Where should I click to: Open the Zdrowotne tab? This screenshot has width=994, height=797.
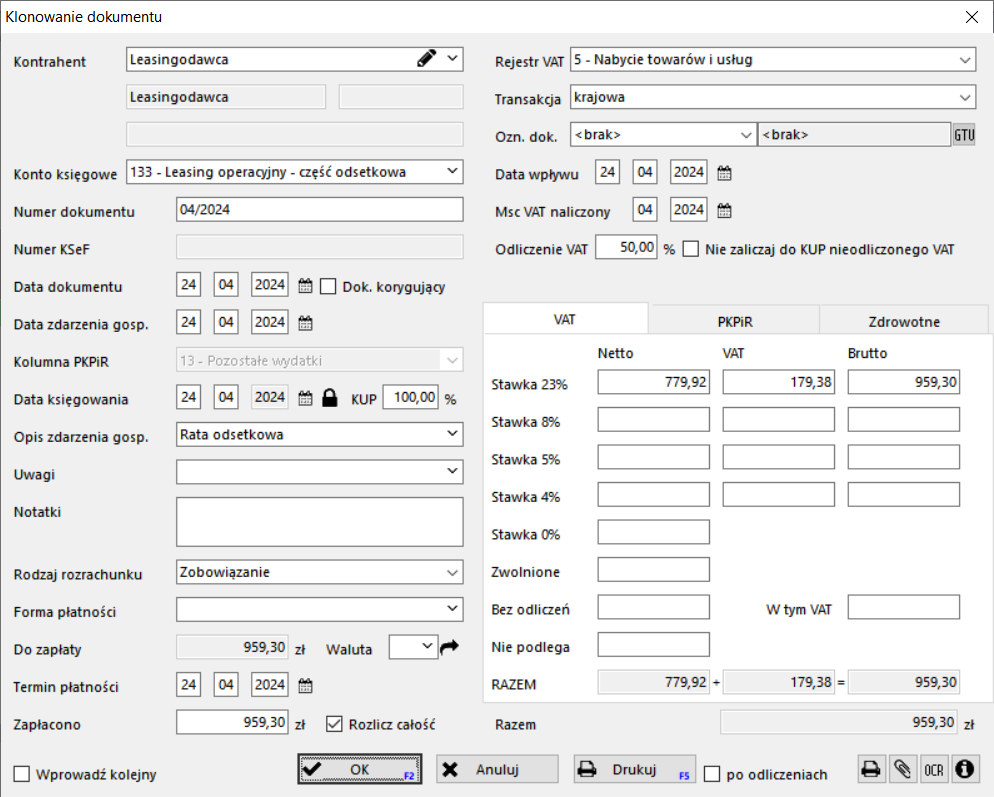point(904,321)
